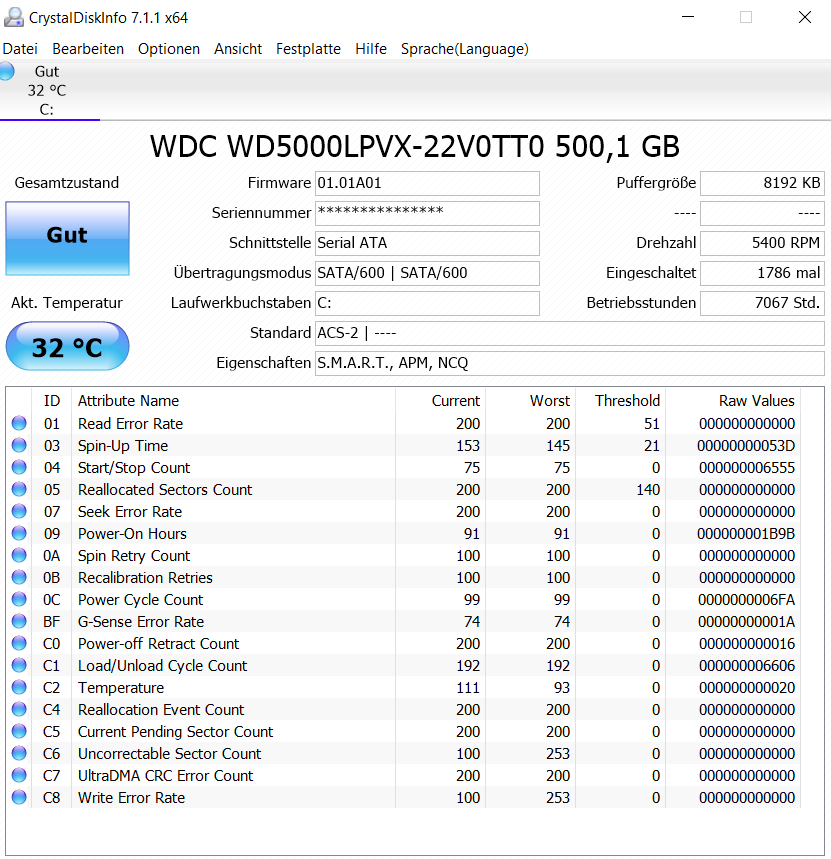Open the Optionen menu
The image size is (831, 859).
point(169,49)
